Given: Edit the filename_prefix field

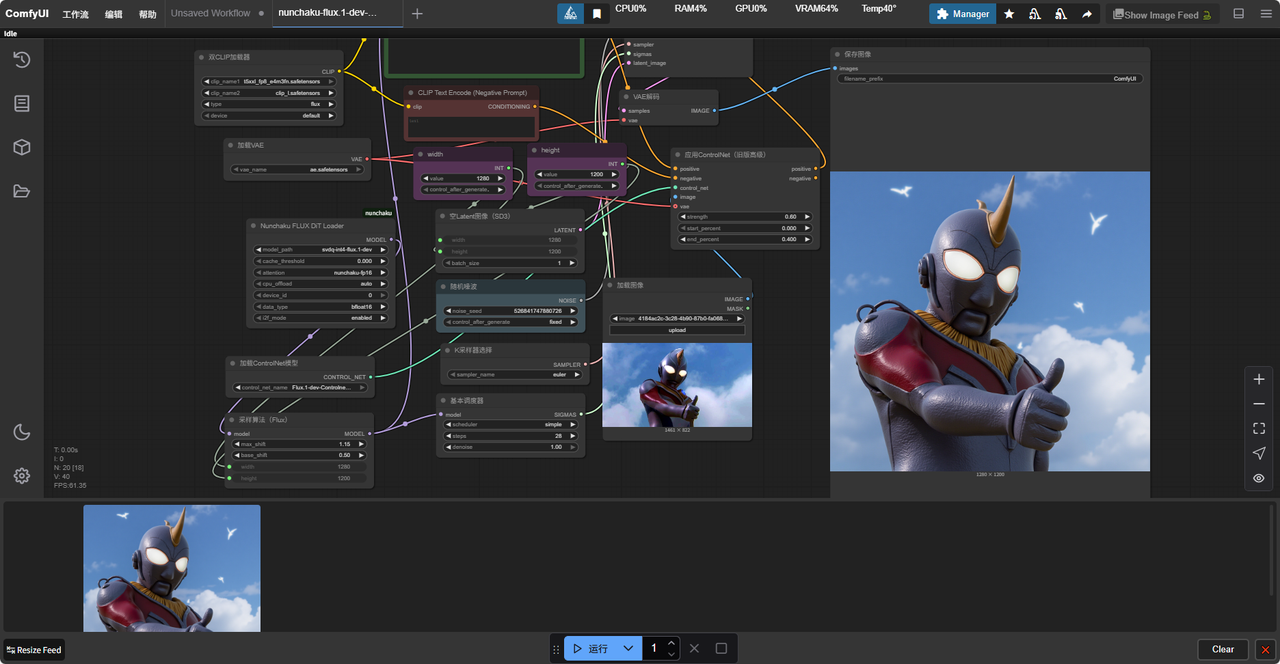Looking at the screenshot, I should coord(990,78).
